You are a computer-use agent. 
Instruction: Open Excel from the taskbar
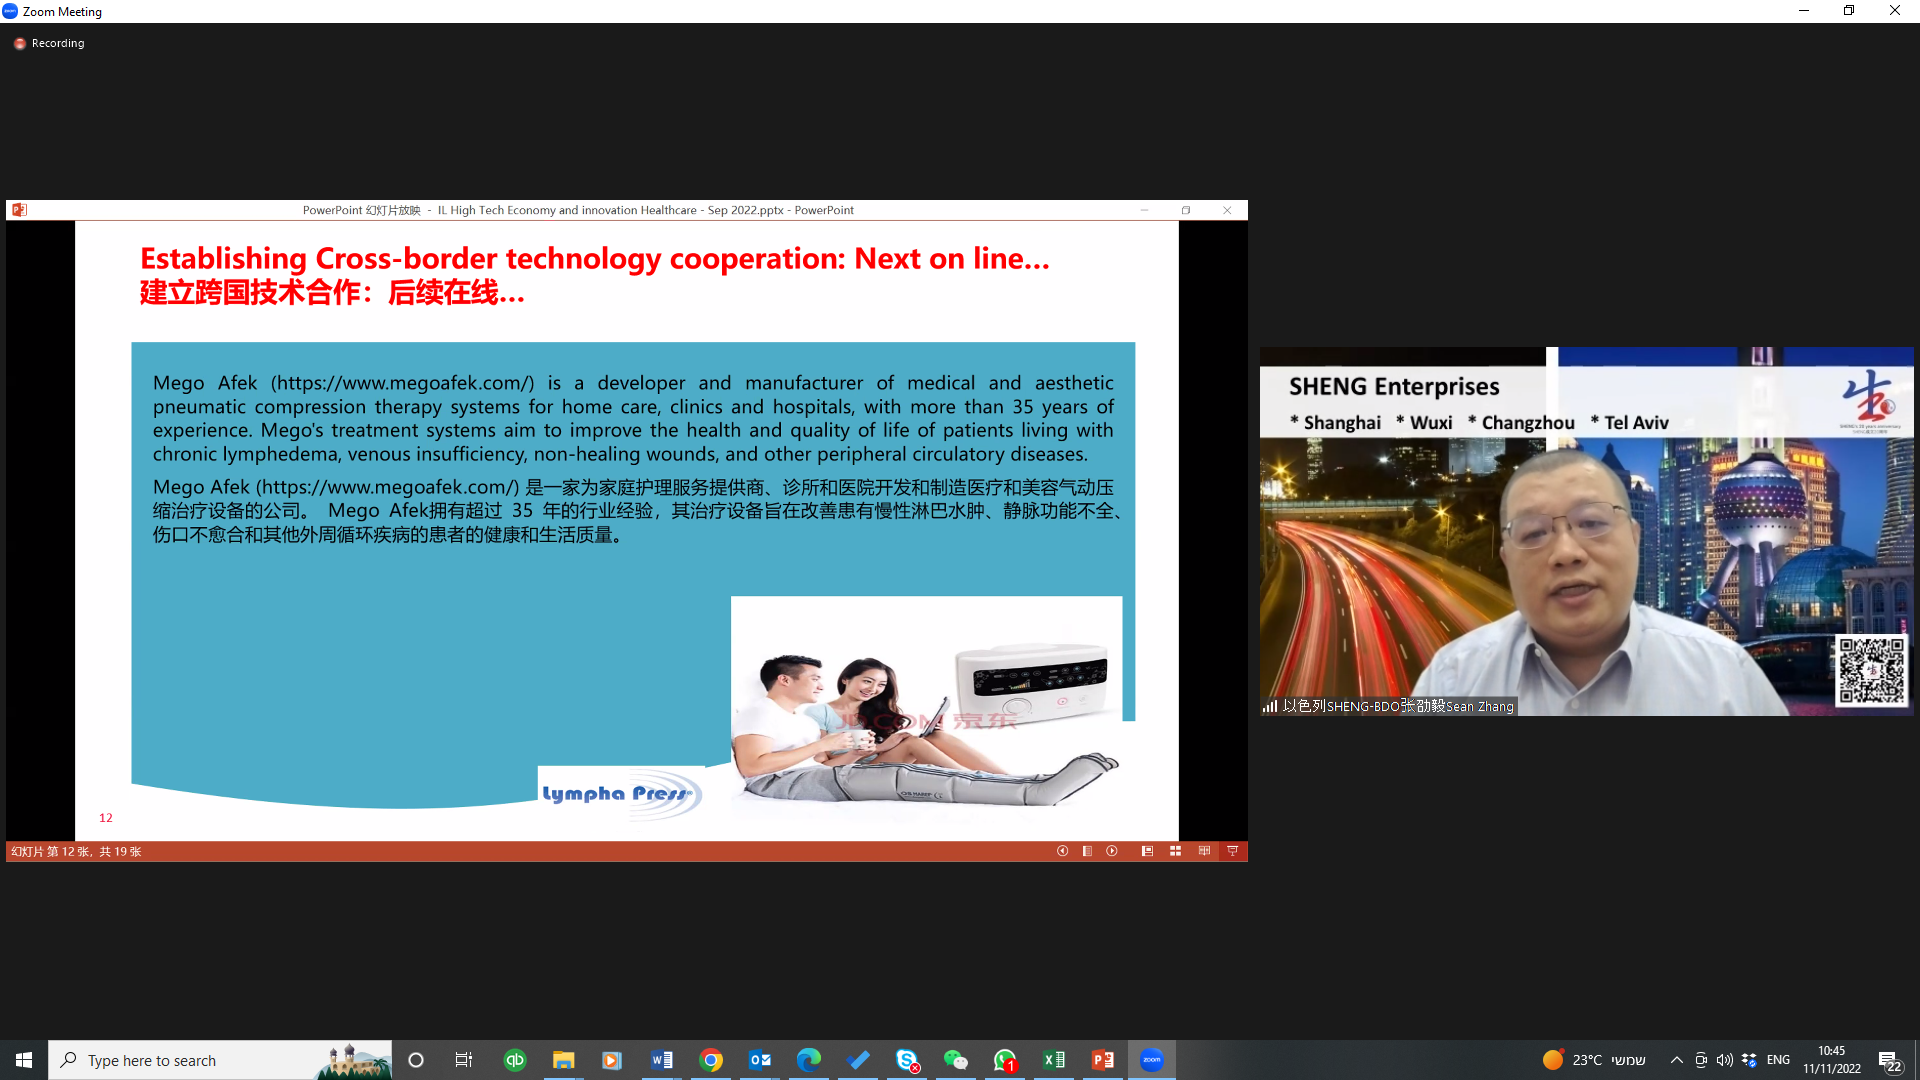1054,1060
